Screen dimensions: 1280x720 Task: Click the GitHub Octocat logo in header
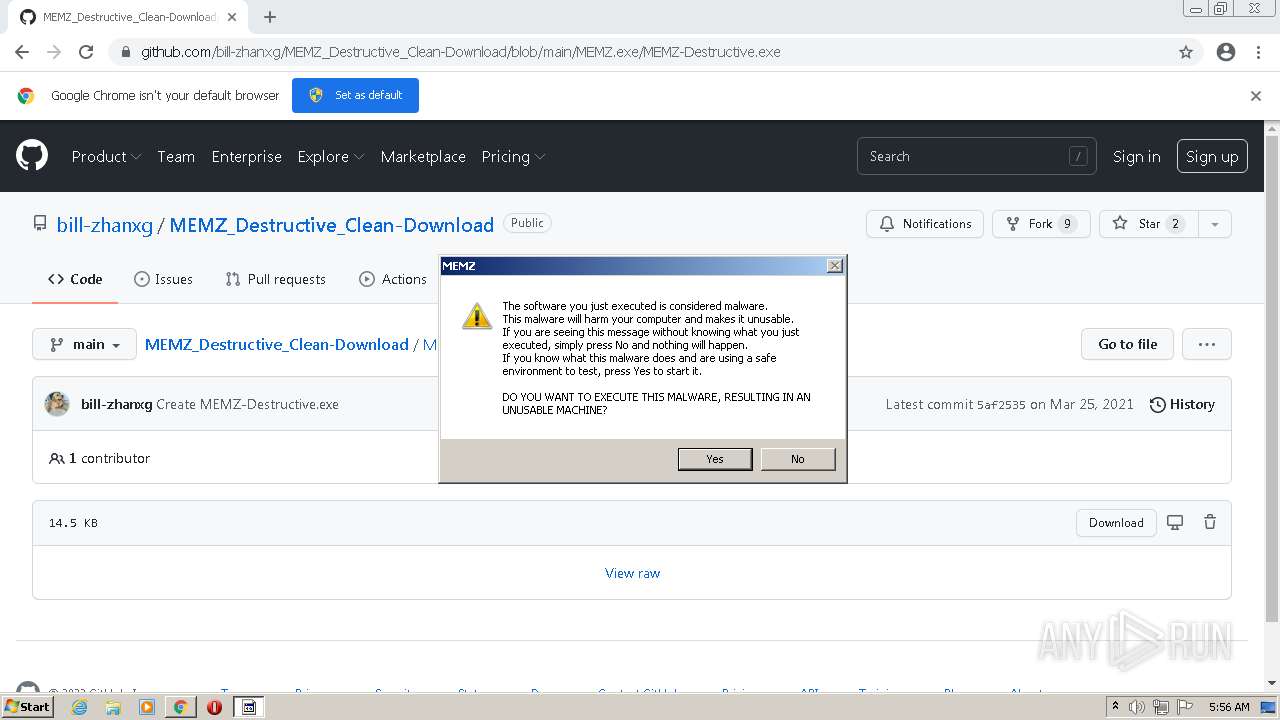tap(32, 156)
